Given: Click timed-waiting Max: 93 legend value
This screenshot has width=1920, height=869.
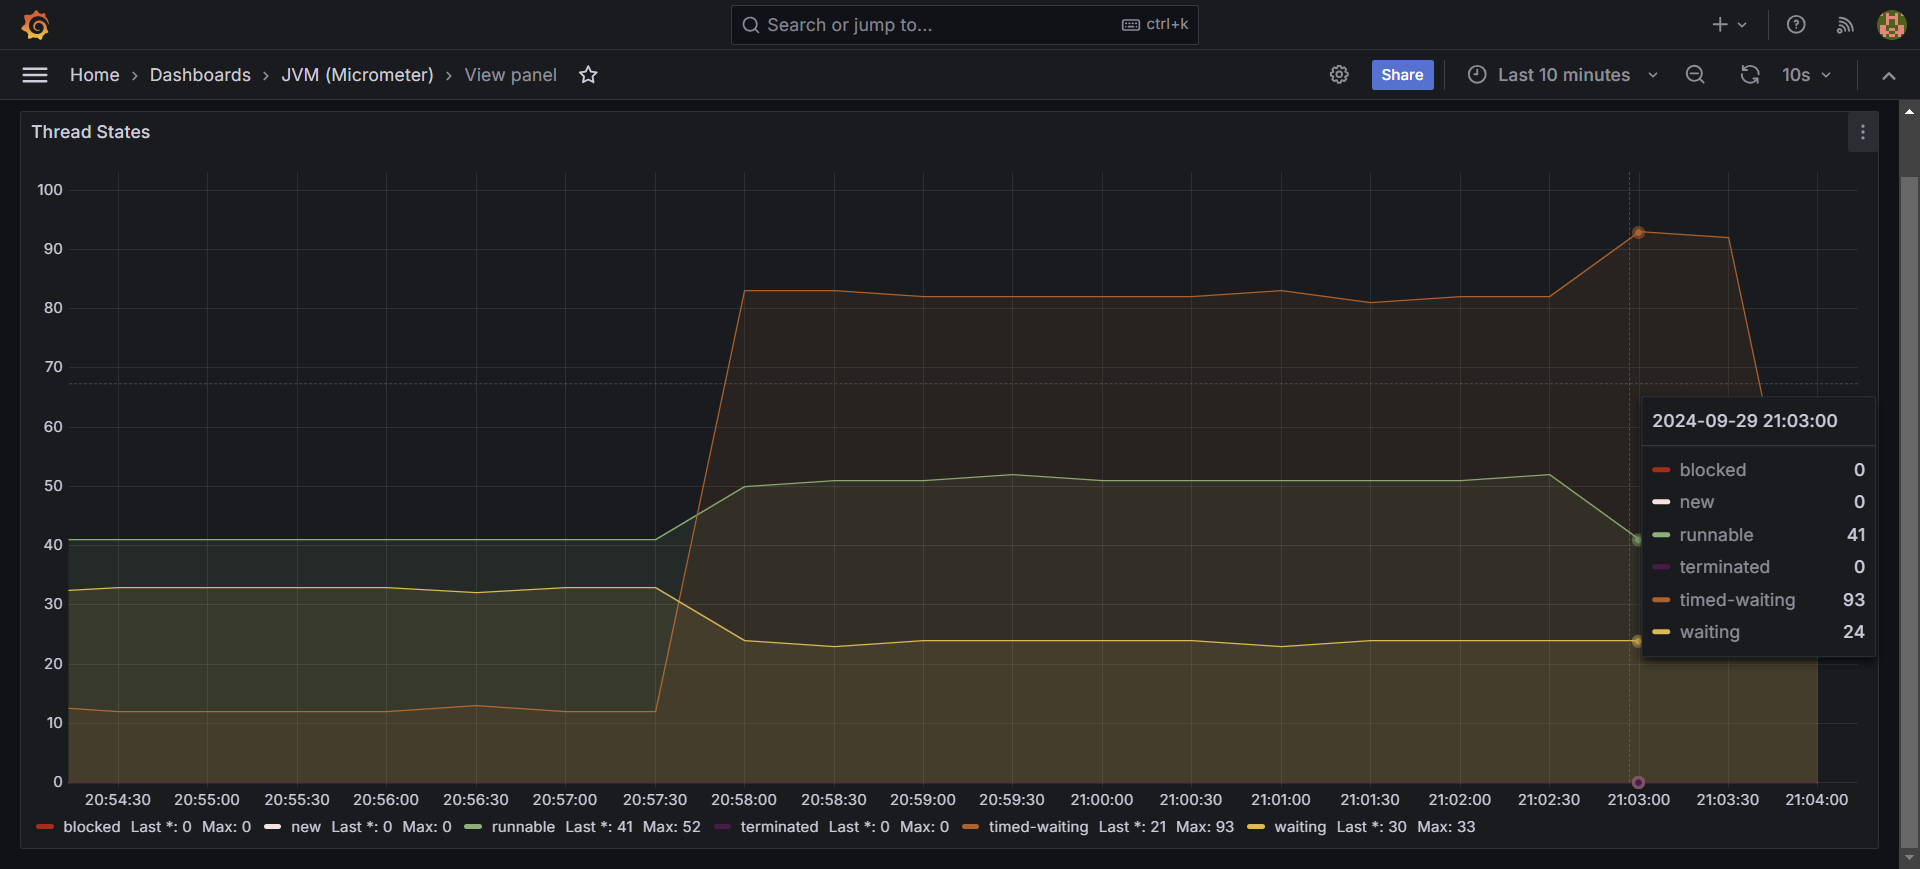Looking at the screenshot, I should [x=1205, y=827].
